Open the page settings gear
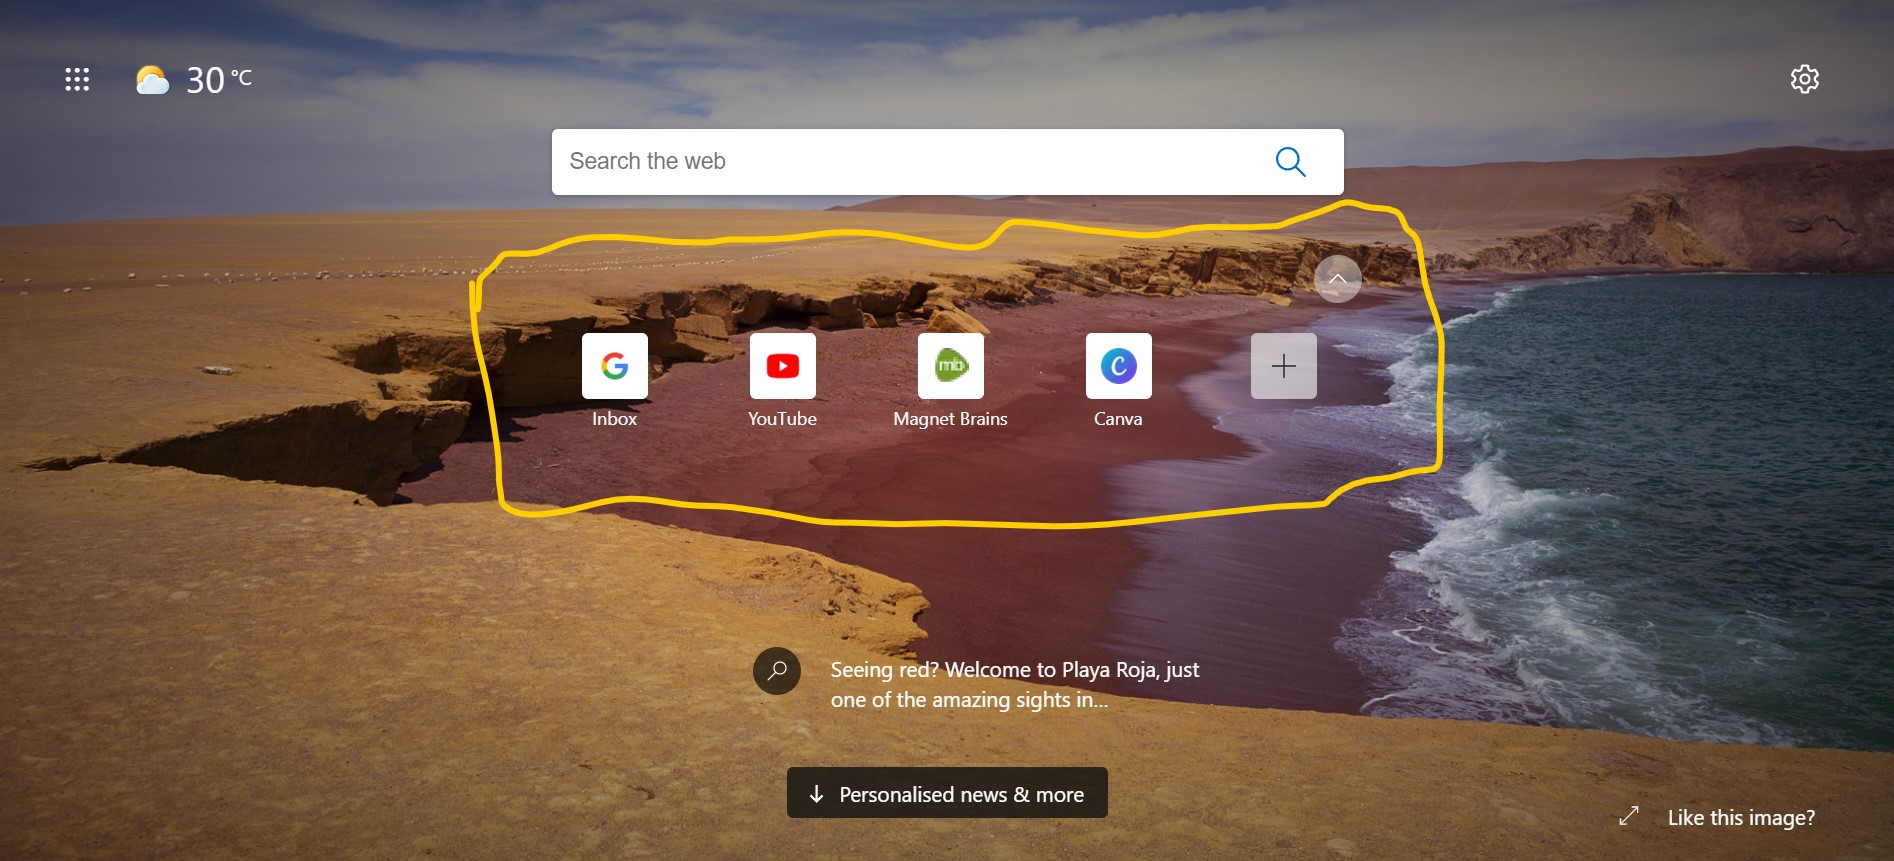 pyautogui.click(x=1804, y=79)
